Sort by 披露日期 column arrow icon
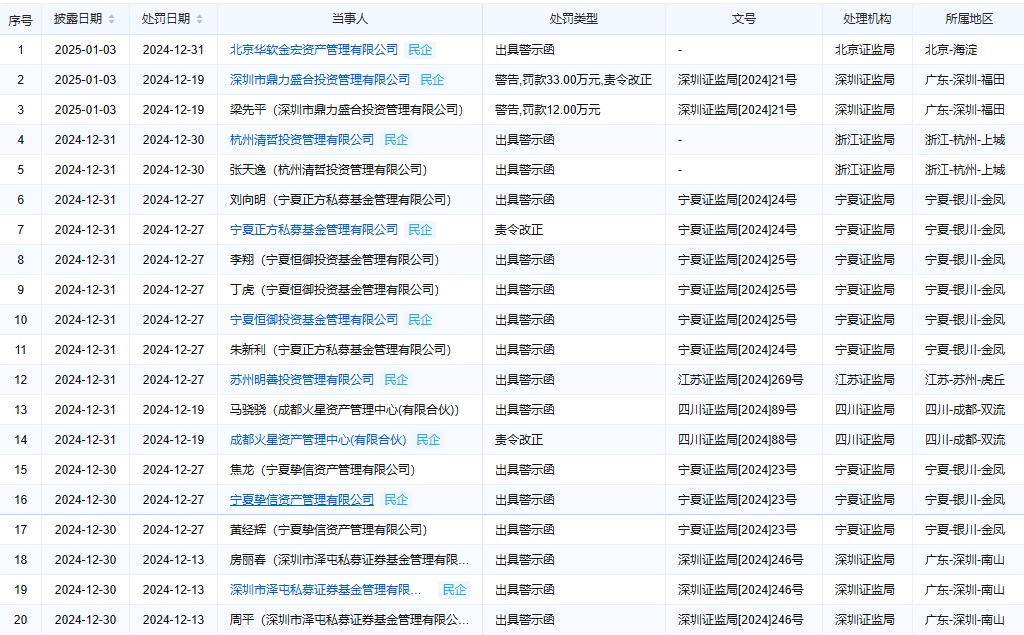Screen dimensions: 1024x635 coord(112,20)
